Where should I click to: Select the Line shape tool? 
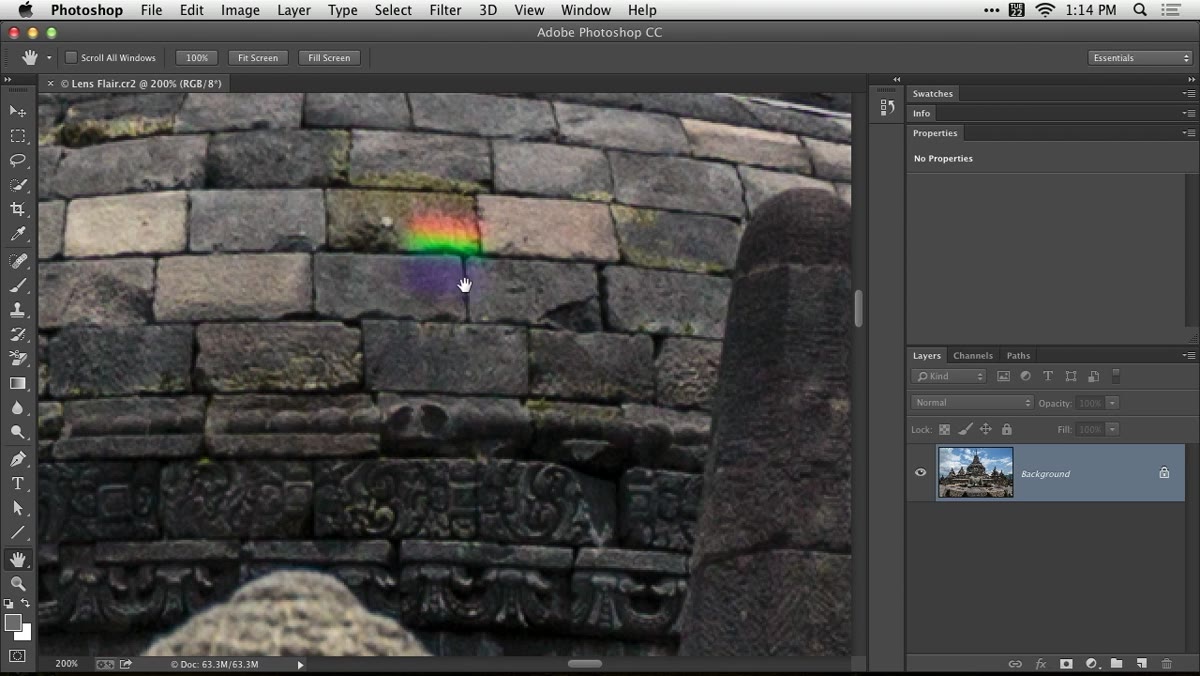pos(18,533)
